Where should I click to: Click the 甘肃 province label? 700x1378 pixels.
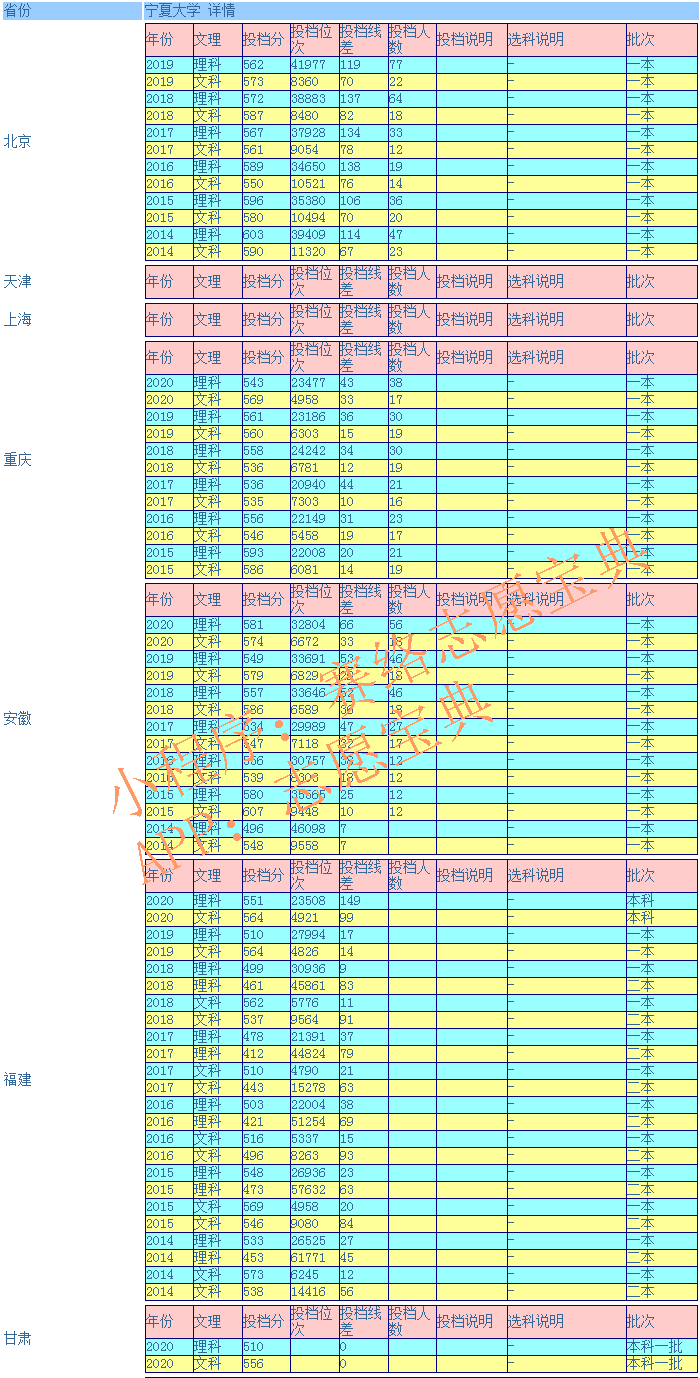pyautogui.click(x=17, y=1338)
